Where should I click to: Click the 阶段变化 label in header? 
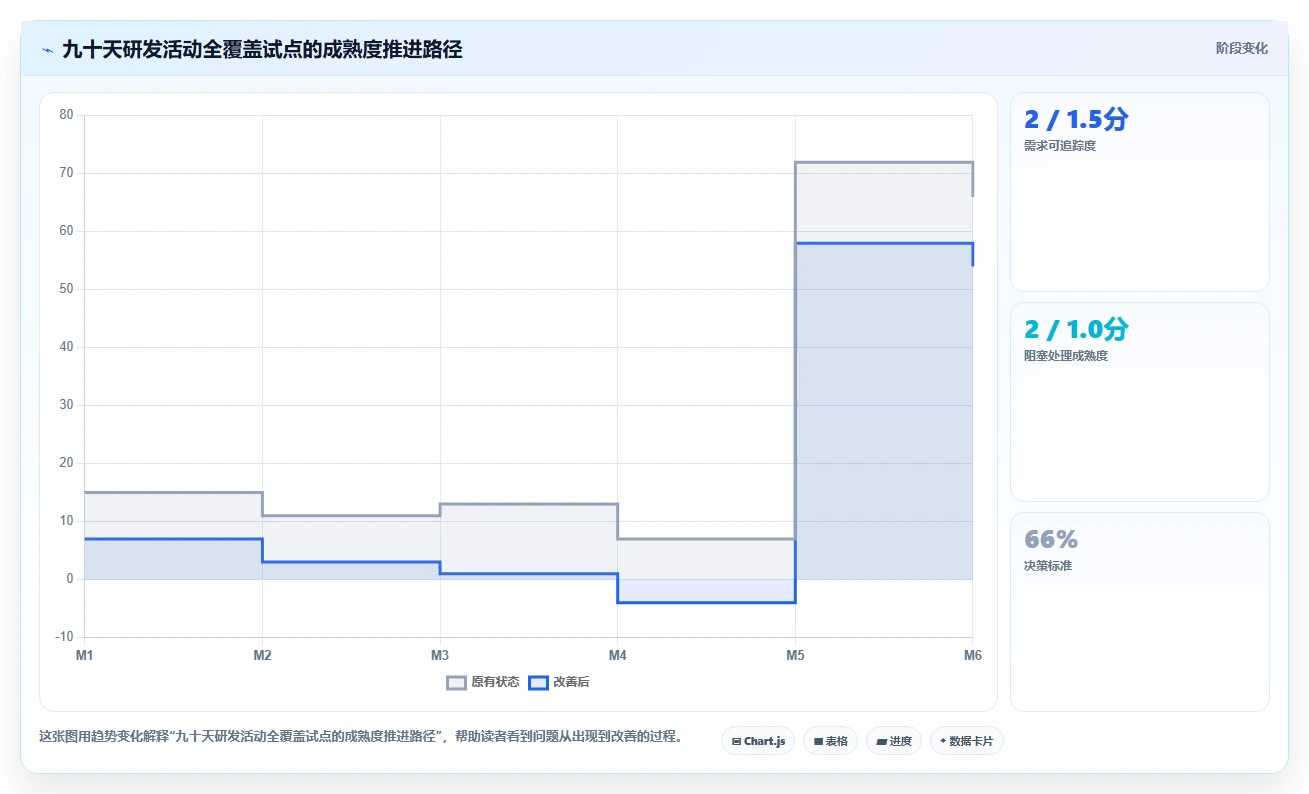click(1242, 48)
